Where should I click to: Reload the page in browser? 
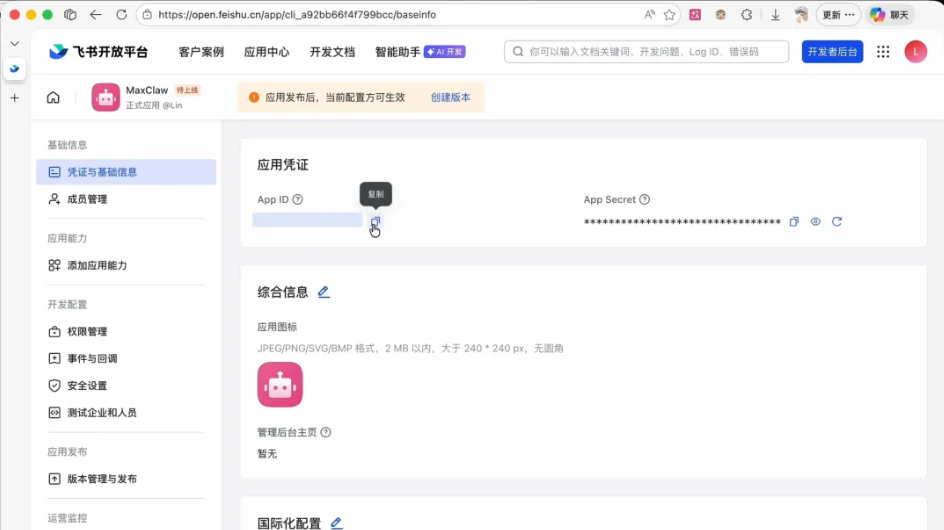[122, 14]
